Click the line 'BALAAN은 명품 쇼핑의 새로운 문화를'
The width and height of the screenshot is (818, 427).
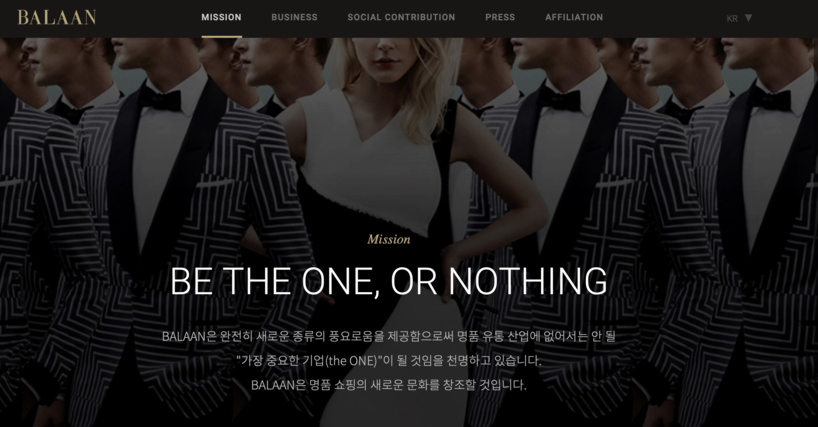(389, 385)
